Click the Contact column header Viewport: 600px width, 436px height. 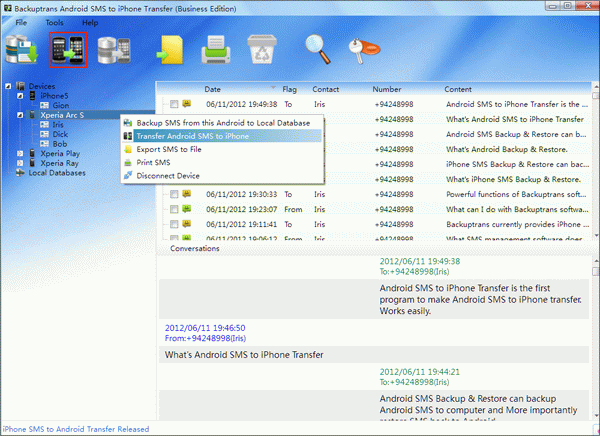coord(326,89)
